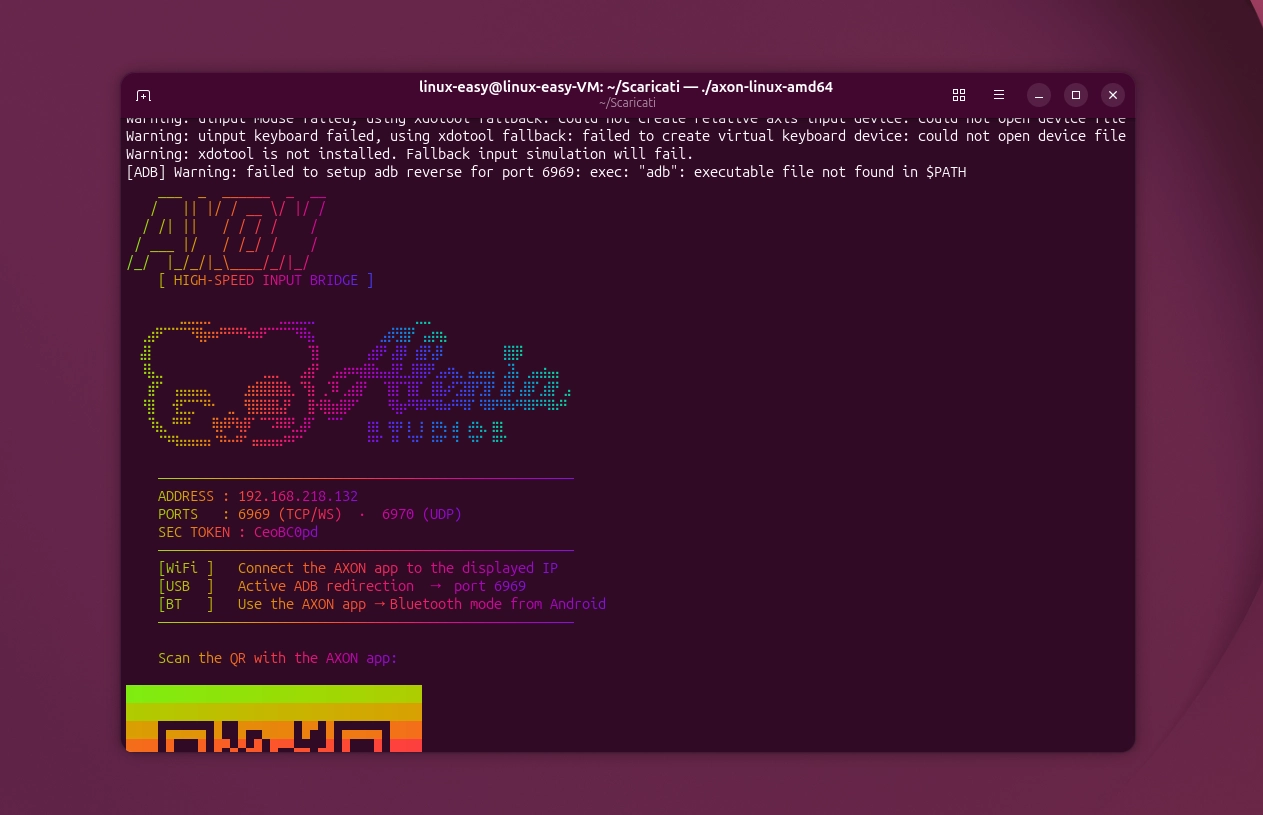This screenshot has width=1263, height=815.
Task: Click the ADDRESS label
Action: (x=186, y=496)
